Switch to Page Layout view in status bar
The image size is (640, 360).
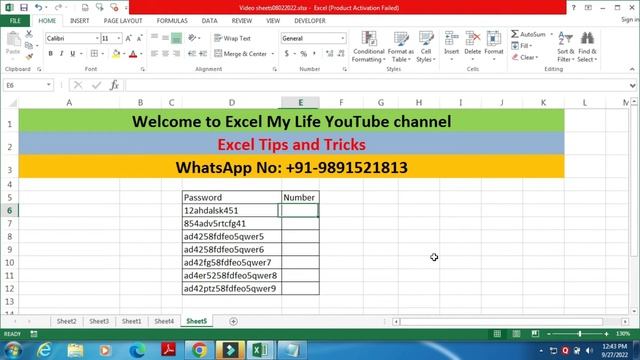tap(516, 334)
